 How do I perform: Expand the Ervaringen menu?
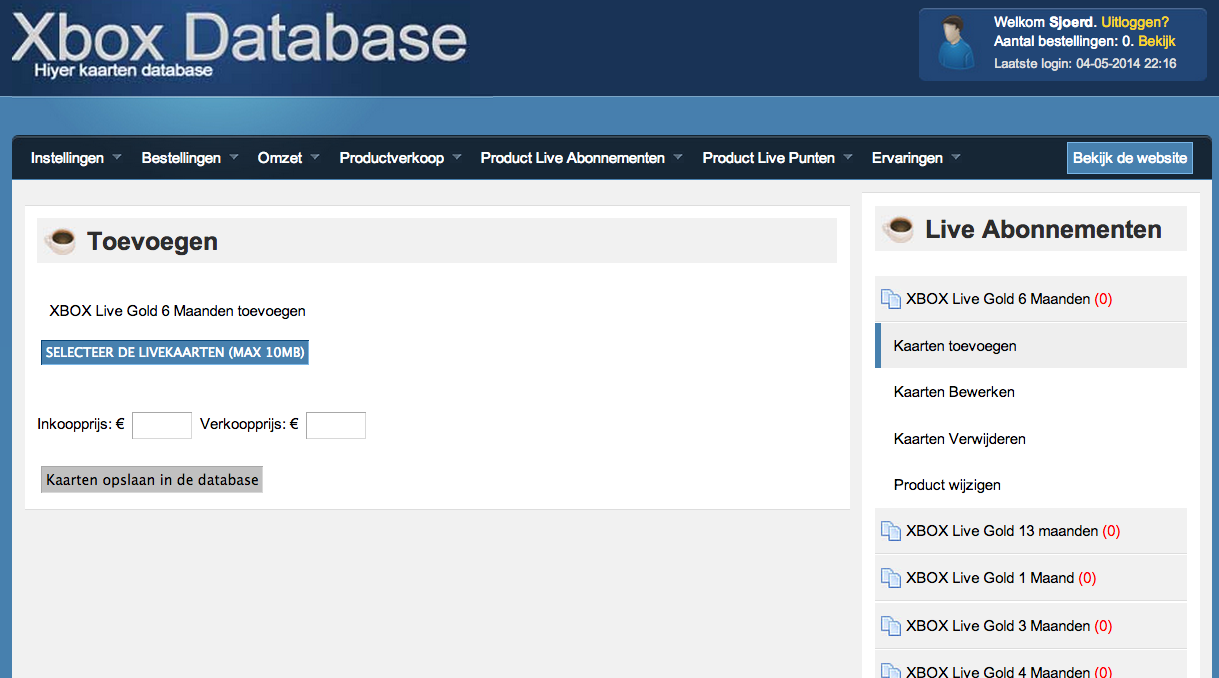tap(916, 158)
